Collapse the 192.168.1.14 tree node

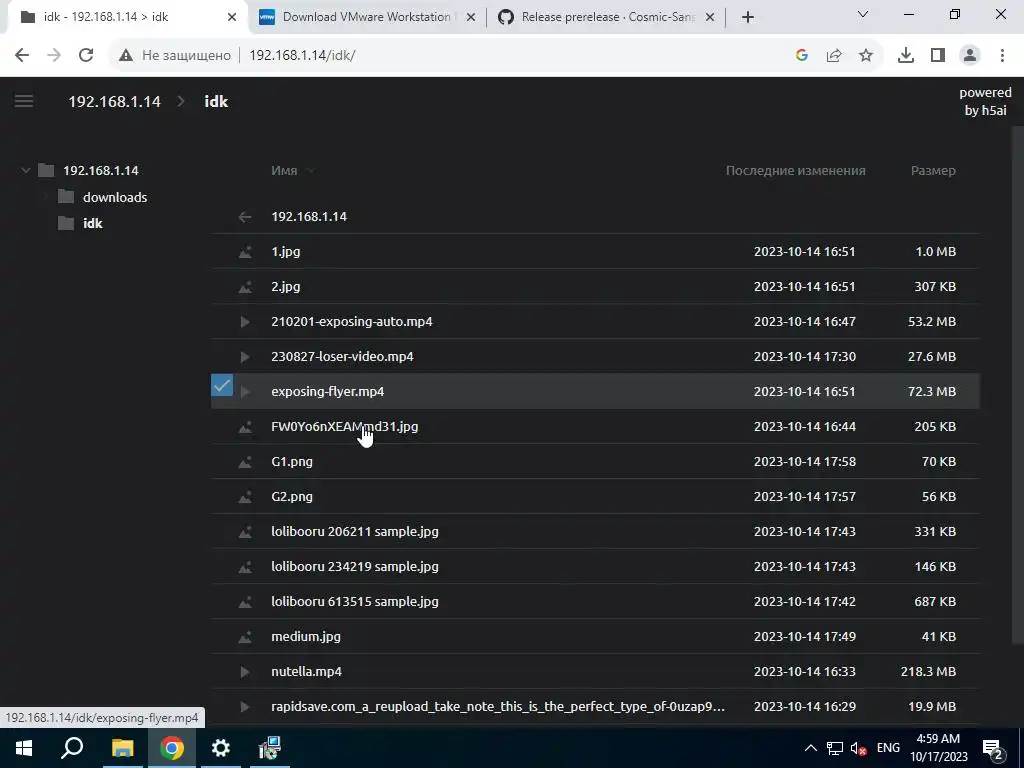(x=25, y=170)
